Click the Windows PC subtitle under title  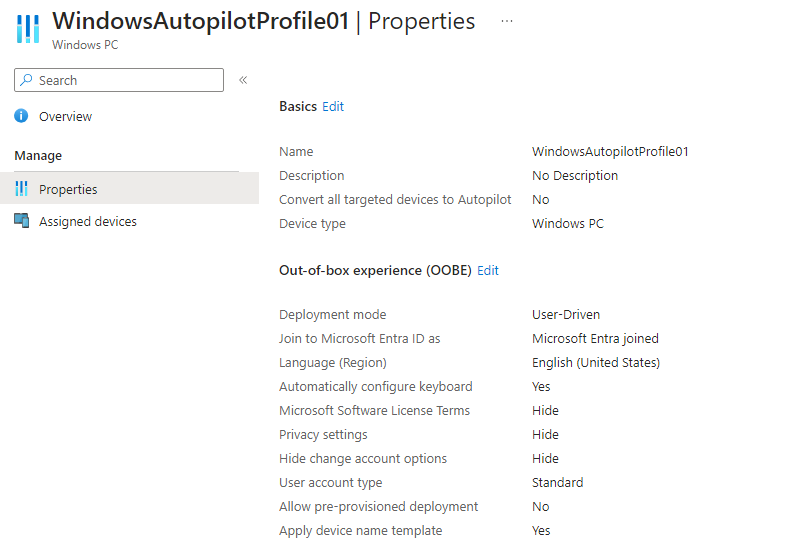tap(85, 45)
